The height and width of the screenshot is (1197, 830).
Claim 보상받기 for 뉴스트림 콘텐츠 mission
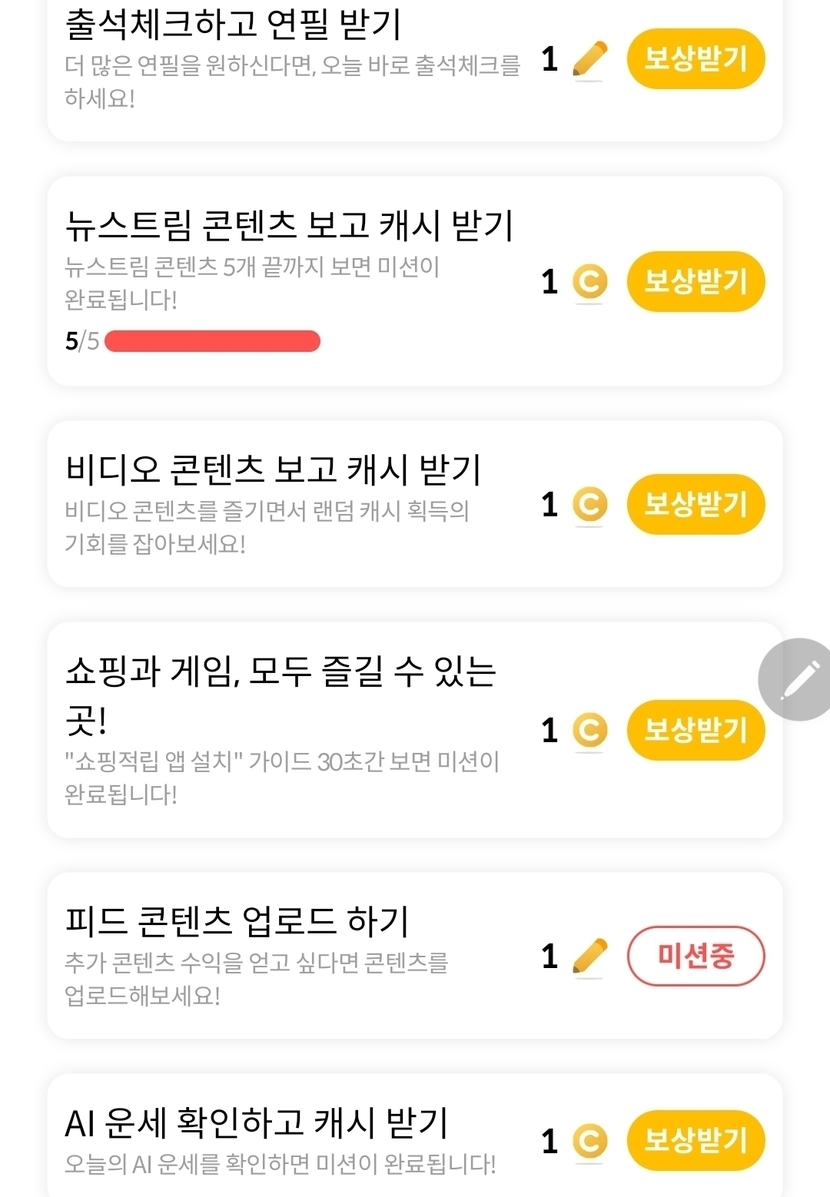point(696,282)
